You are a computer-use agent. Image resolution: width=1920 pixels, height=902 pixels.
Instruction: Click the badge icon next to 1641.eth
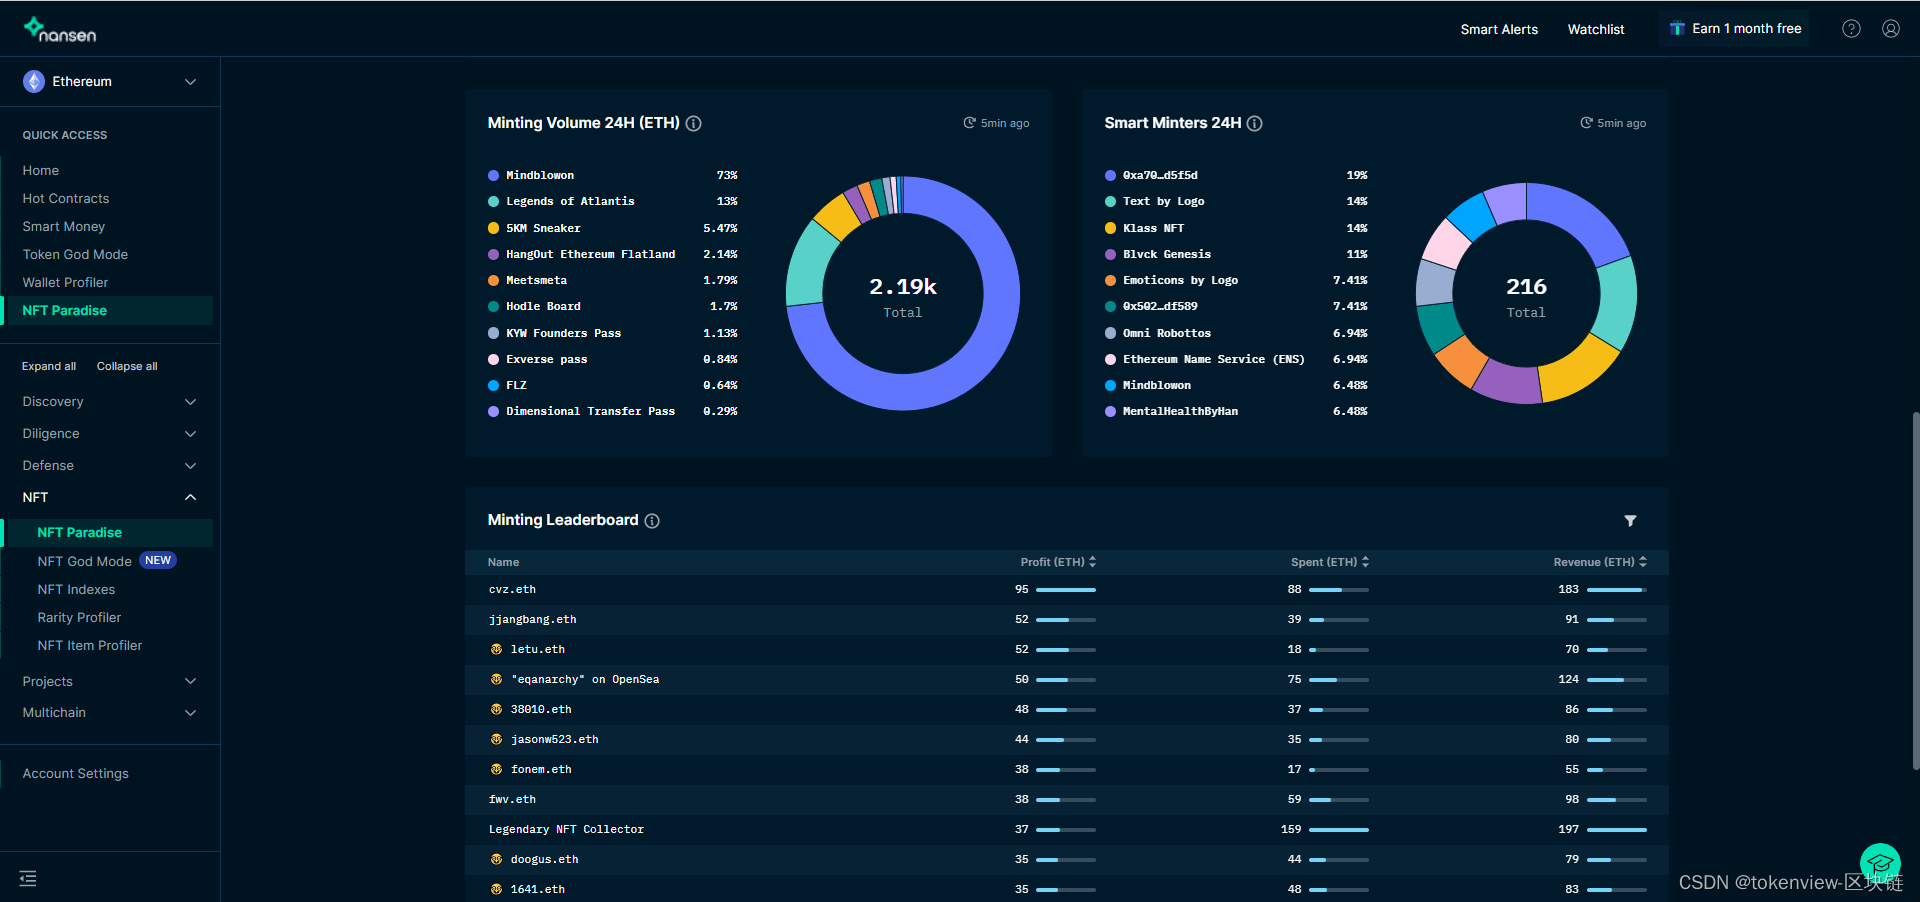click(496, 889)
